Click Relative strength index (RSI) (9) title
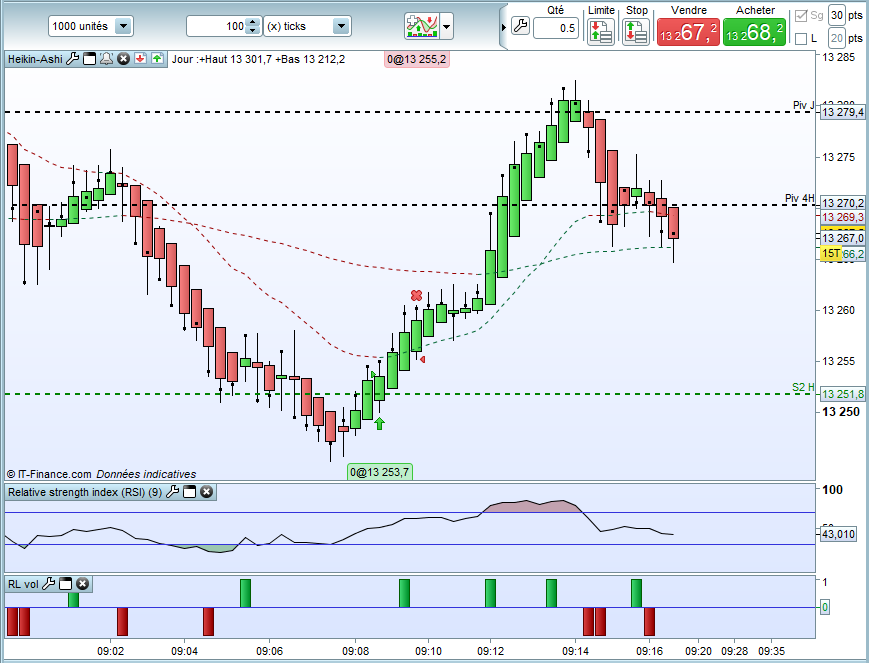This screenshot has height=663, width=869. tap(85, 492)
